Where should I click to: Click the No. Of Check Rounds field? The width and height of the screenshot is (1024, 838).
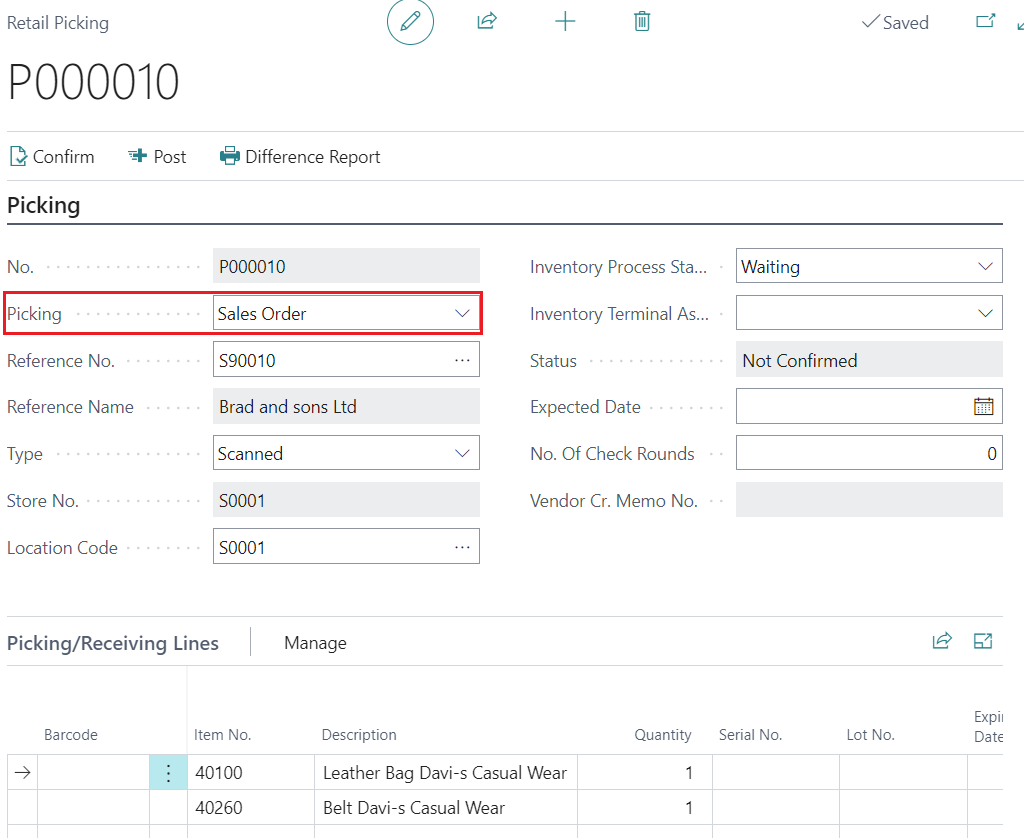pos(868,454)
